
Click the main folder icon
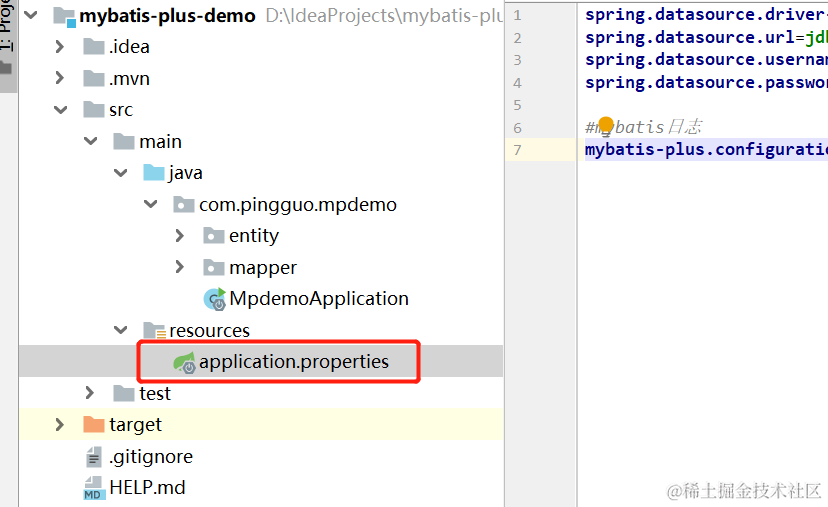click(124, 141)
